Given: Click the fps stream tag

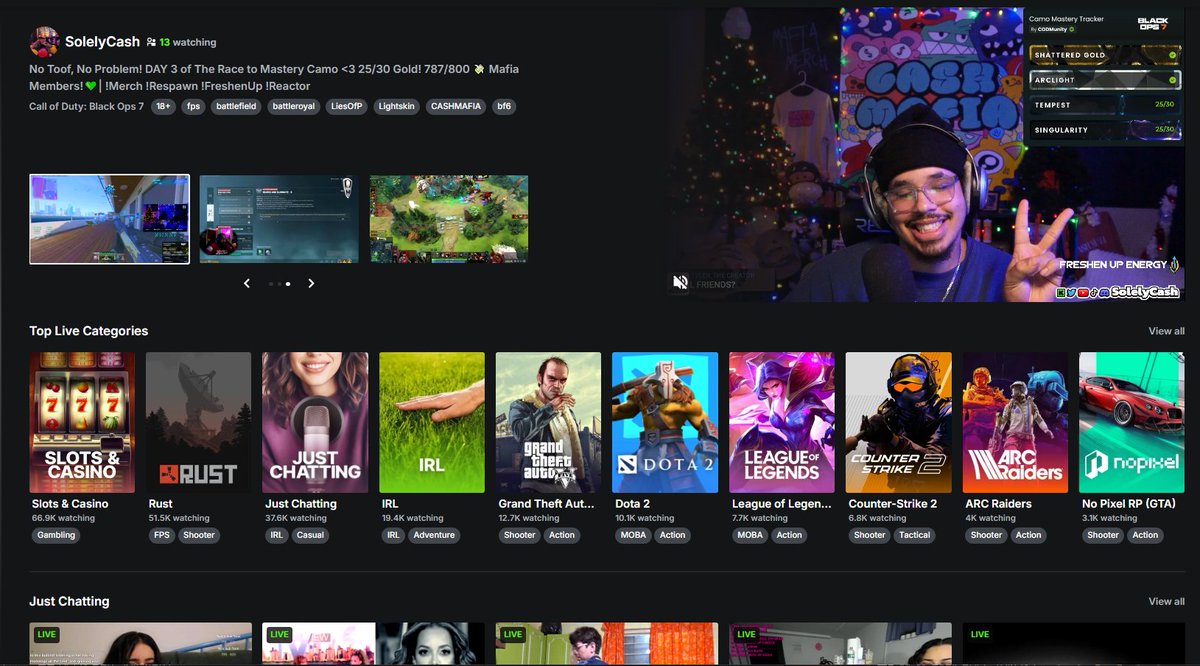Looking at the screenshot, I should (x=194, y=106).
